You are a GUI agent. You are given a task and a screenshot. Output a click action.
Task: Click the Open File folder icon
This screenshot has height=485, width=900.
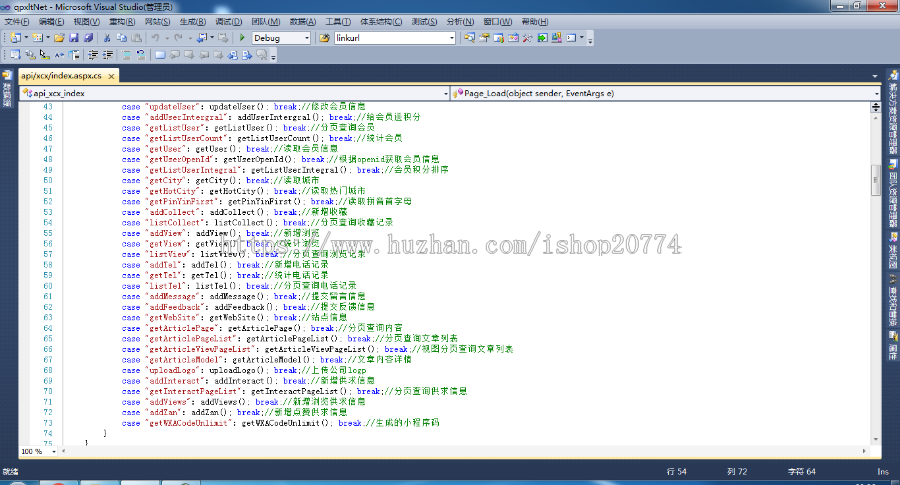(x=60, y=37)
